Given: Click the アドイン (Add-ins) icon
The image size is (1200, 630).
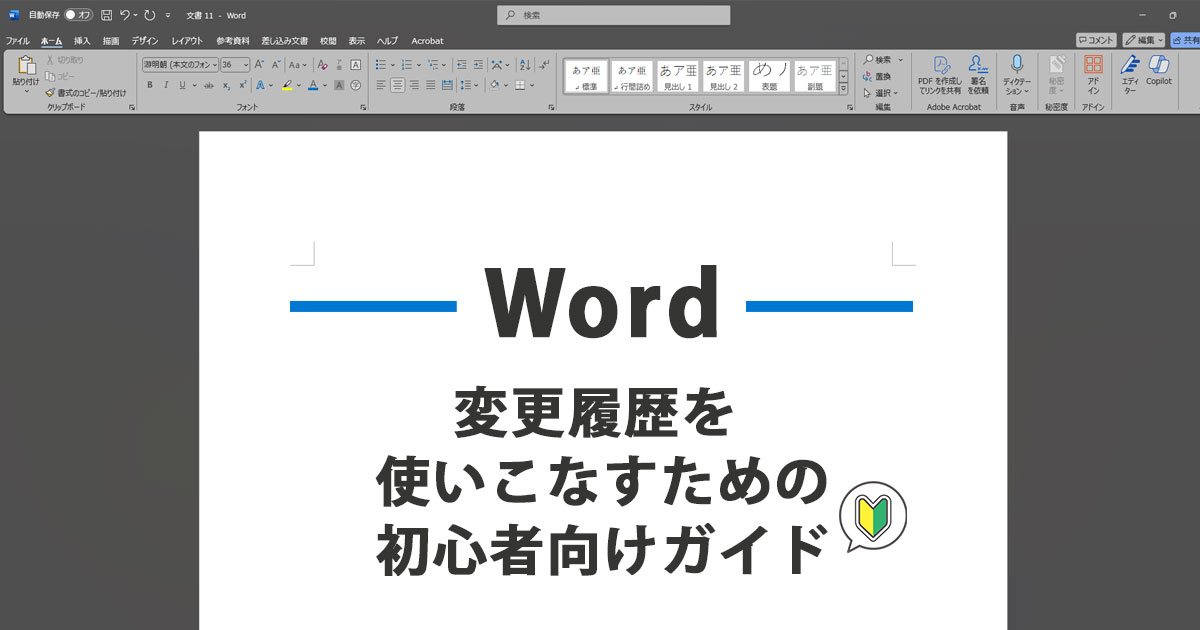Looking at the screenshot, I should click(x=1093, y=70).
